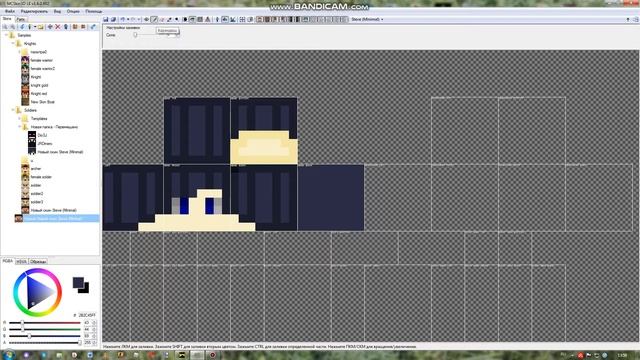Open the new skin dropdown arrow

[35, 27]
